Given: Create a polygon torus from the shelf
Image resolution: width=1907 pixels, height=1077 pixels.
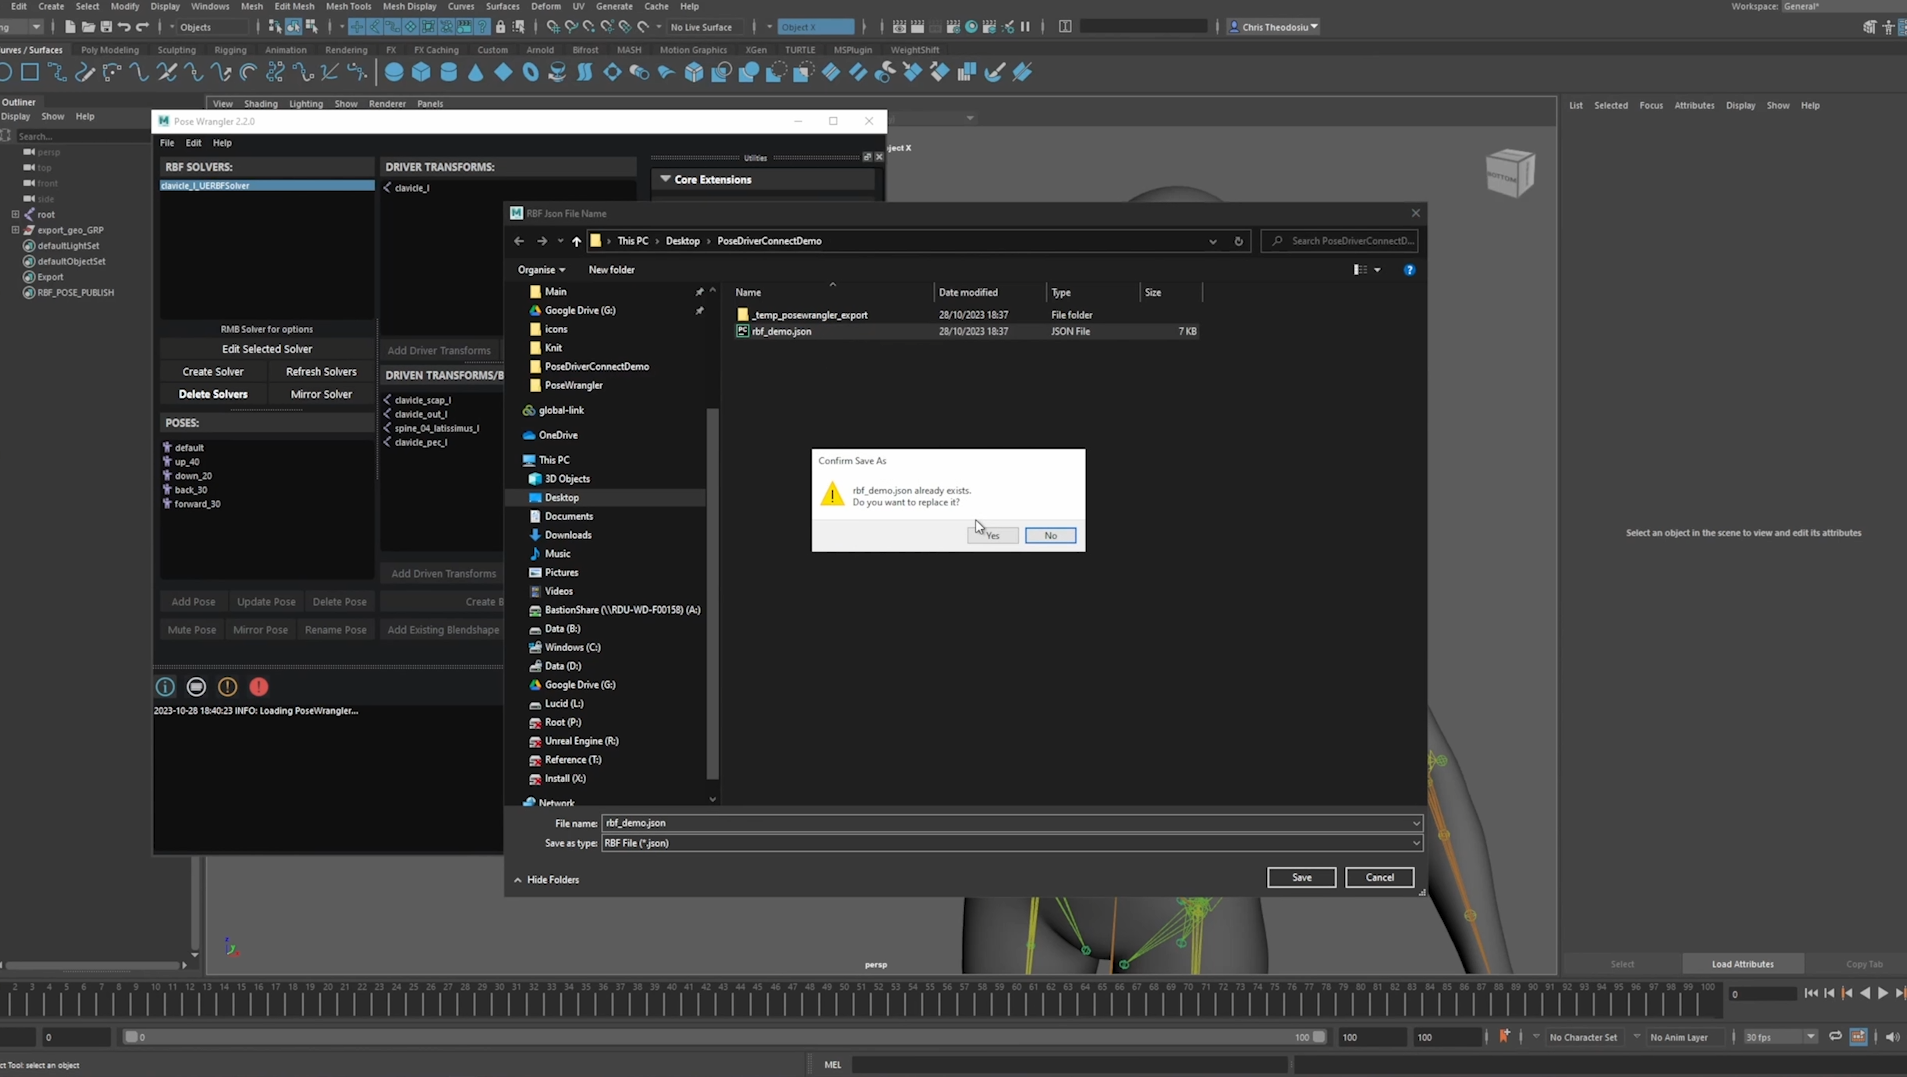Looking at the screenshot, I should 530,71.
